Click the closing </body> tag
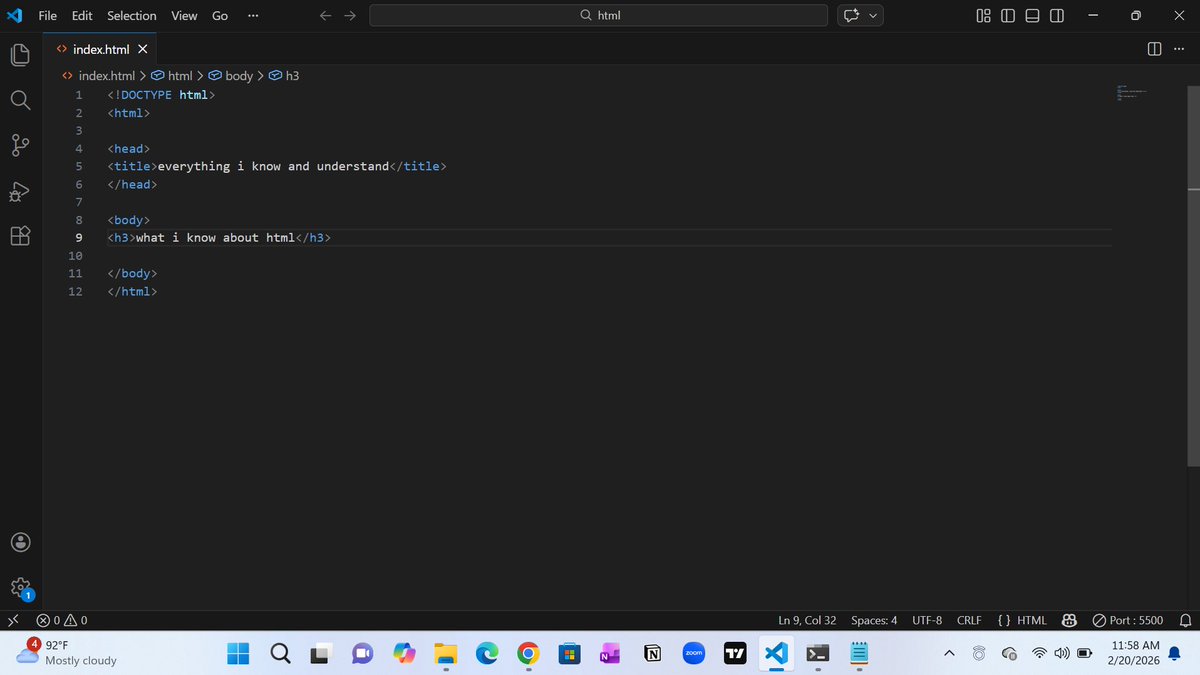The image size is (1200, 675). (x=132, y=274)
